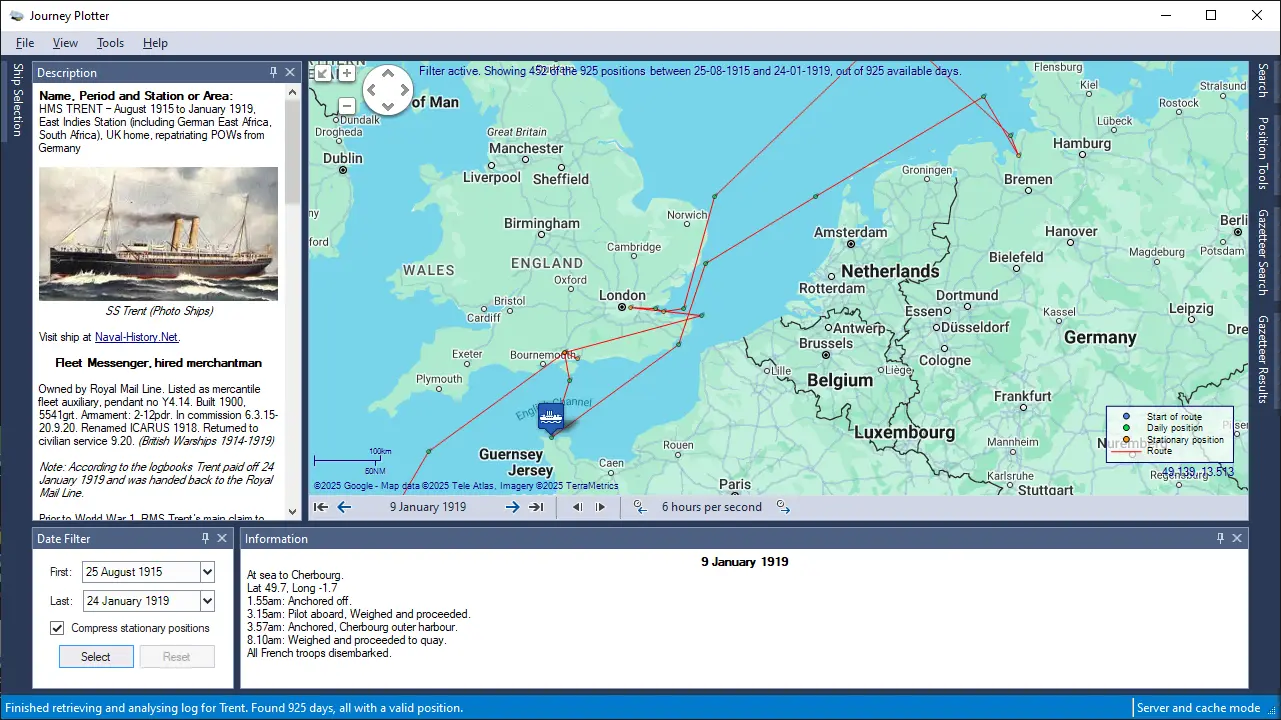
Task: Click the route point near Norwich on the map
Action: pos(714,196)
